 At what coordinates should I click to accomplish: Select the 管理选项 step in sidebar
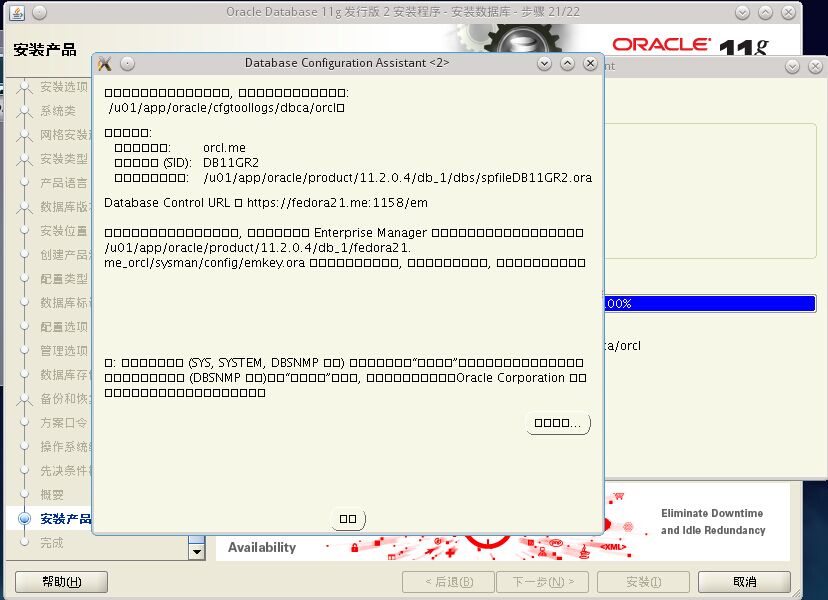[x=64, y=351]
